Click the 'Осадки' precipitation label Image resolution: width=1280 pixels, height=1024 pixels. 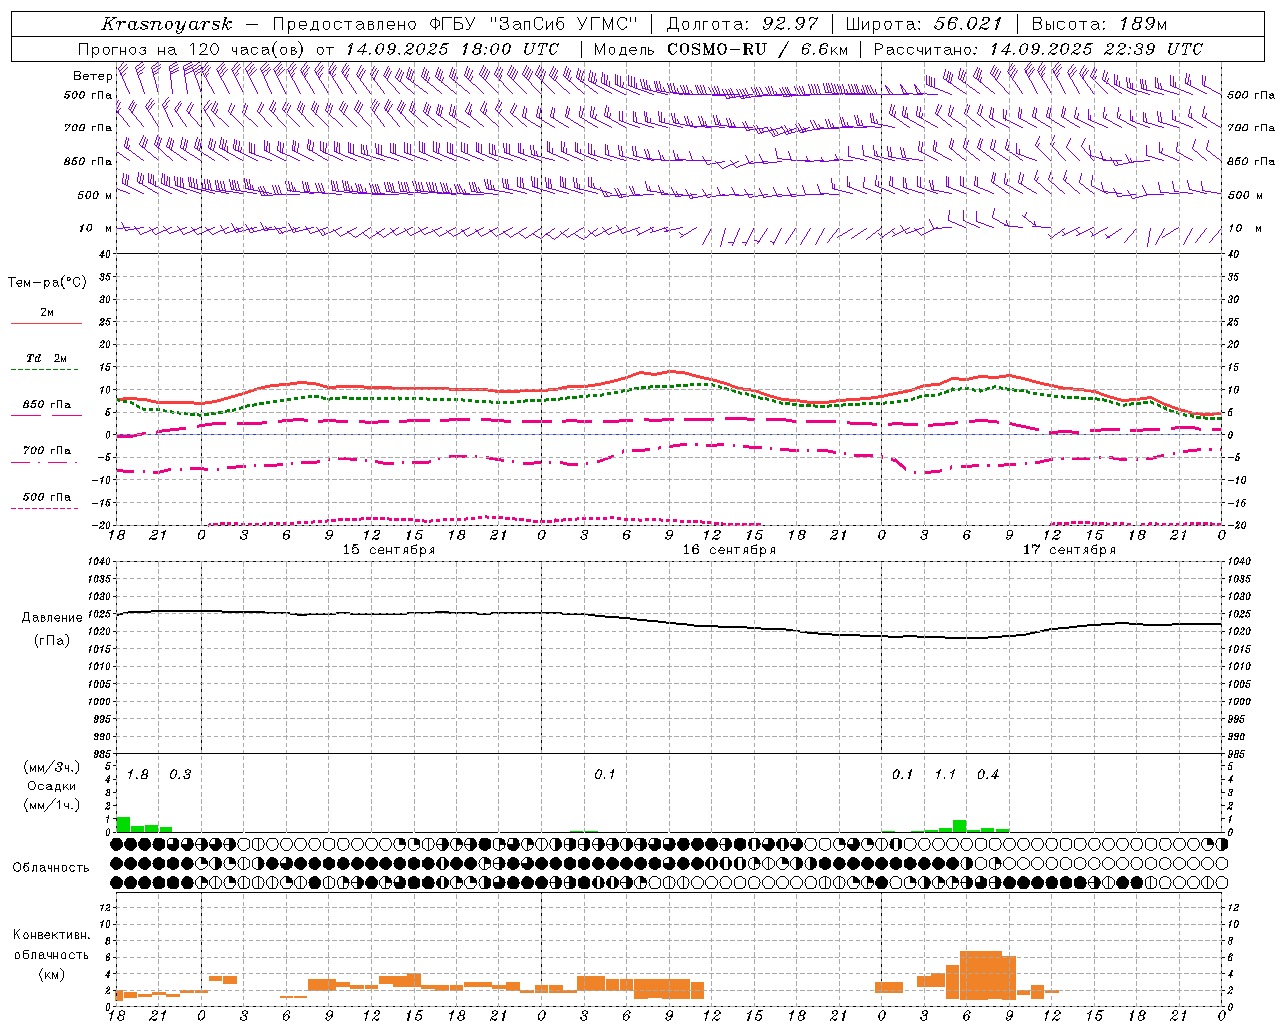[x=52, y=787]
